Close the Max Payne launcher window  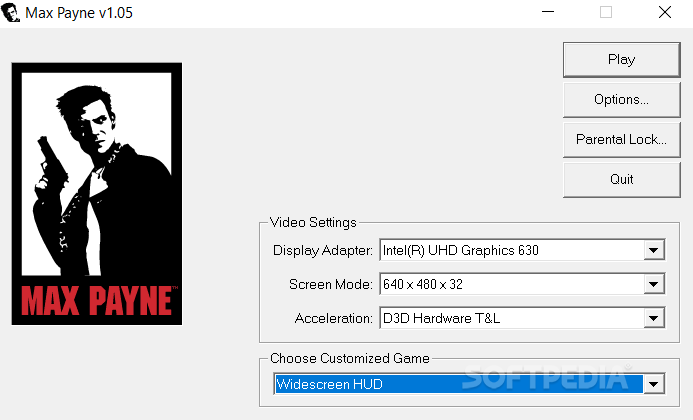coord(665,12)
